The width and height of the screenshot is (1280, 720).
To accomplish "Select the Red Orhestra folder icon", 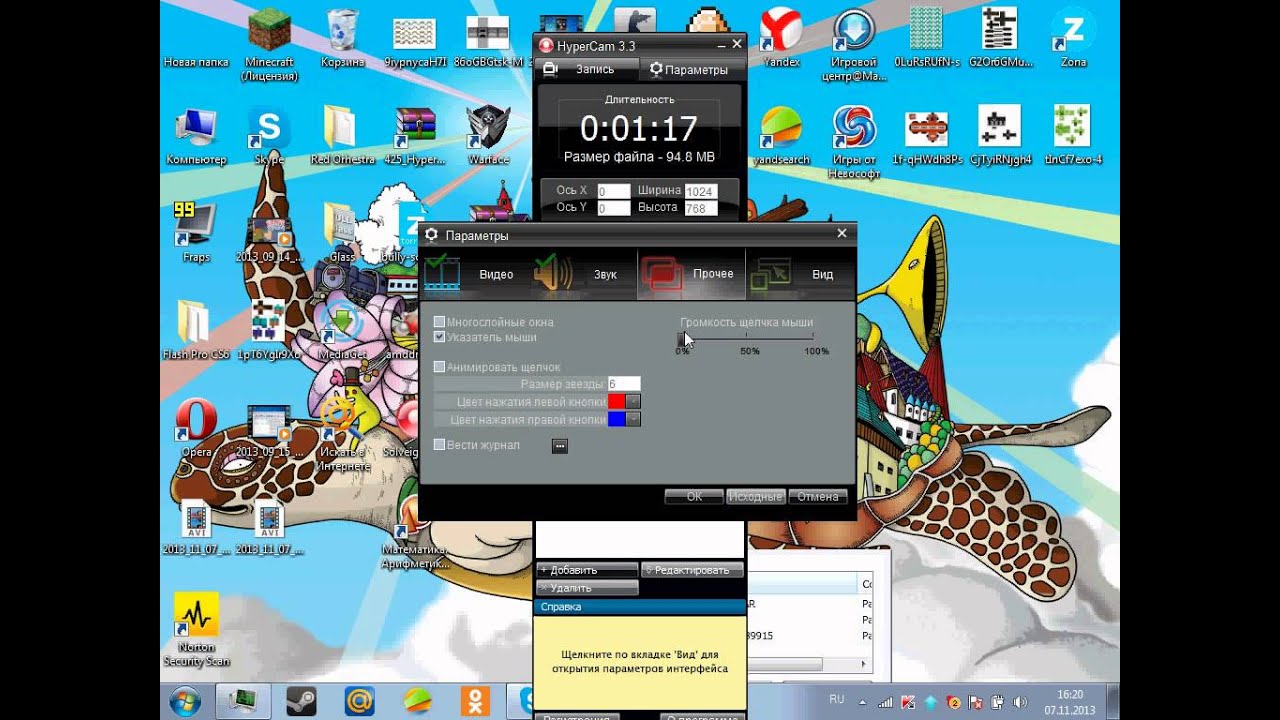I will pos(342,135).
